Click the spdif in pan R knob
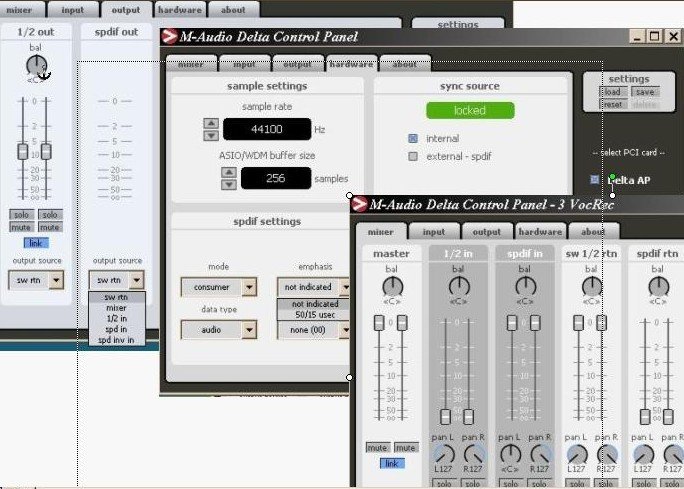 (x=540, y=455)
